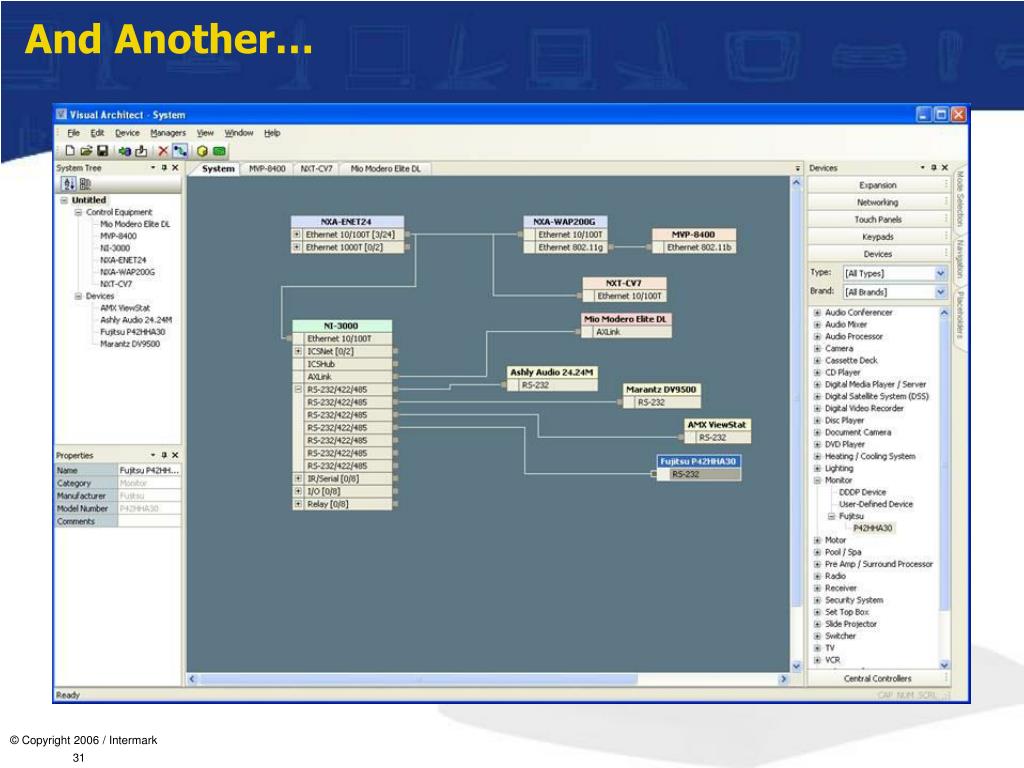Click the Comments field in Properties
Screen dimensions: 1024x768
149,521
